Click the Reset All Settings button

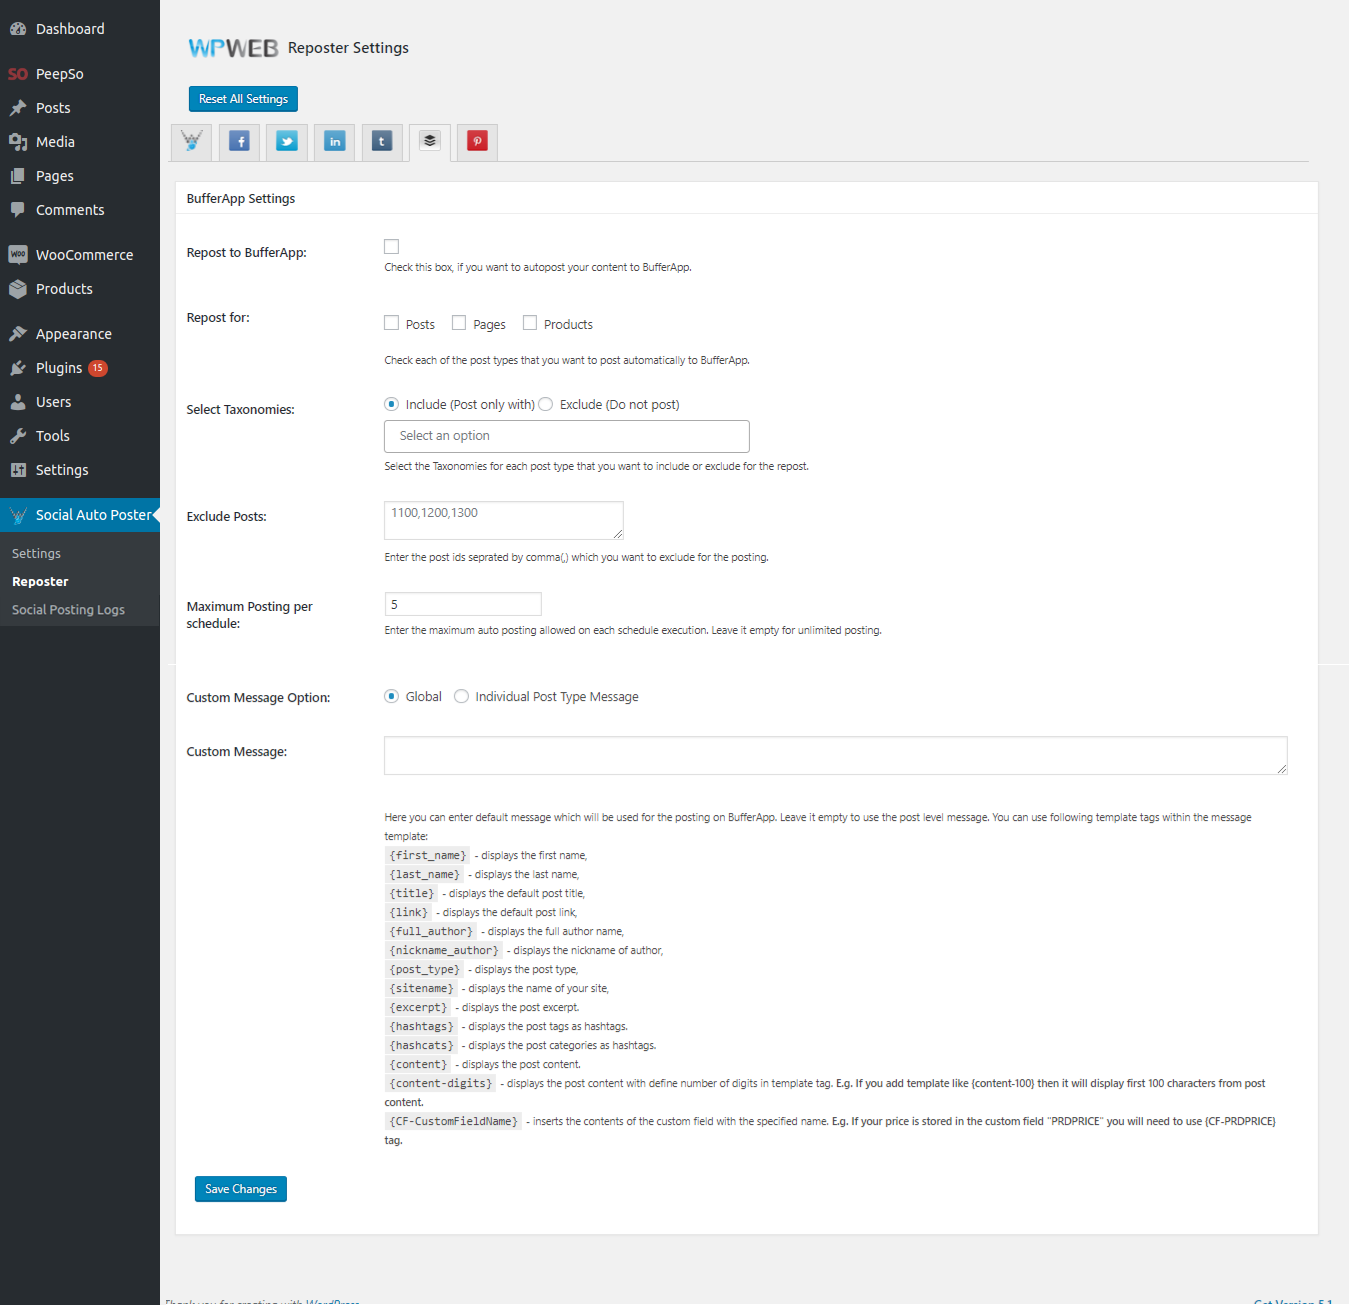coord(243,99)
